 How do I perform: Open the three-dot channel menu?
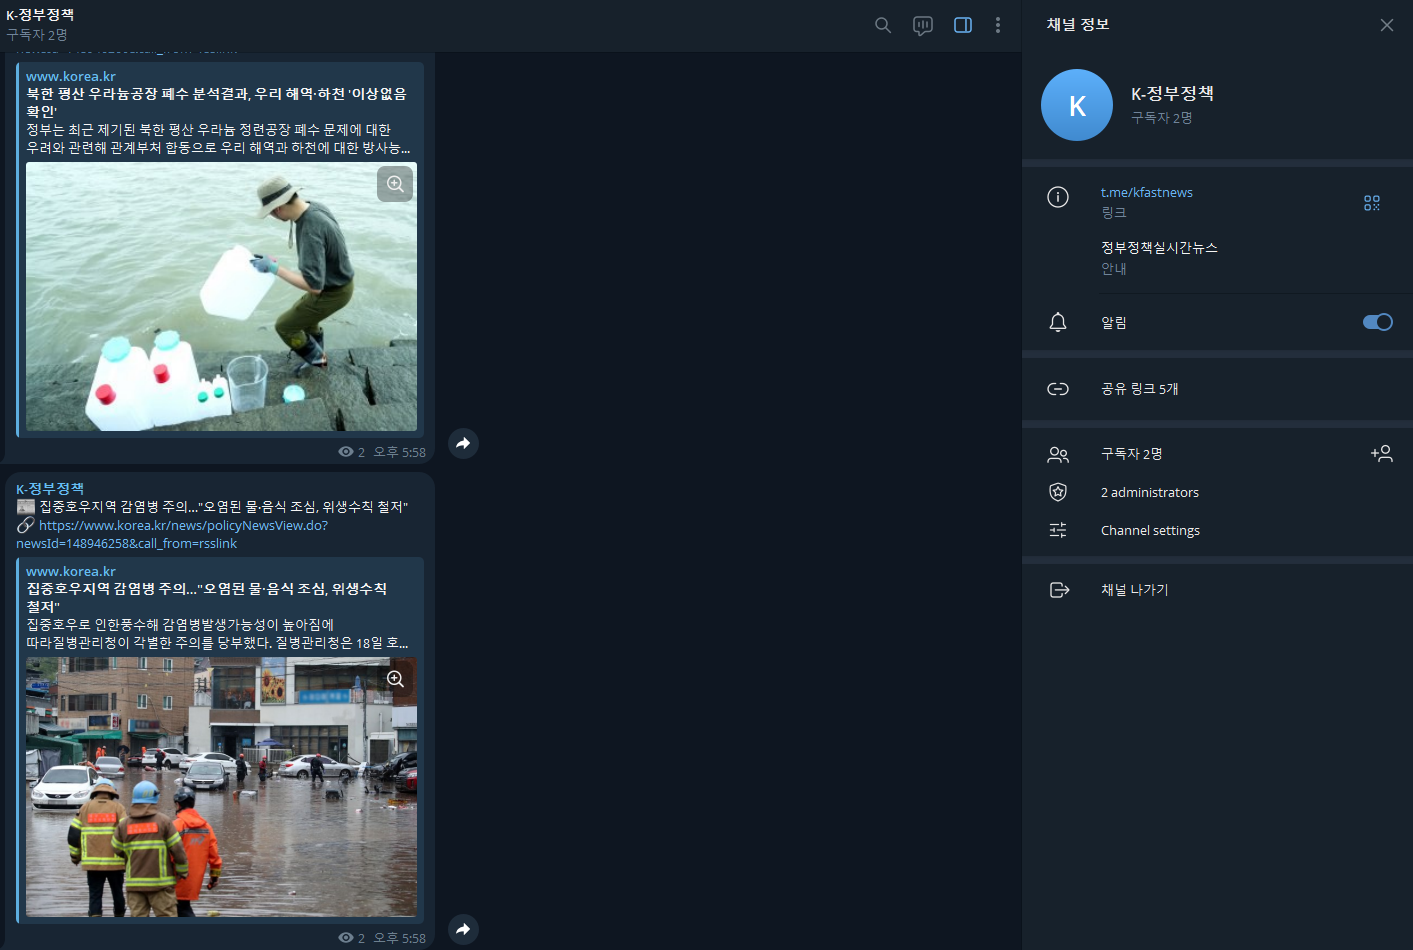coord(998,25)
